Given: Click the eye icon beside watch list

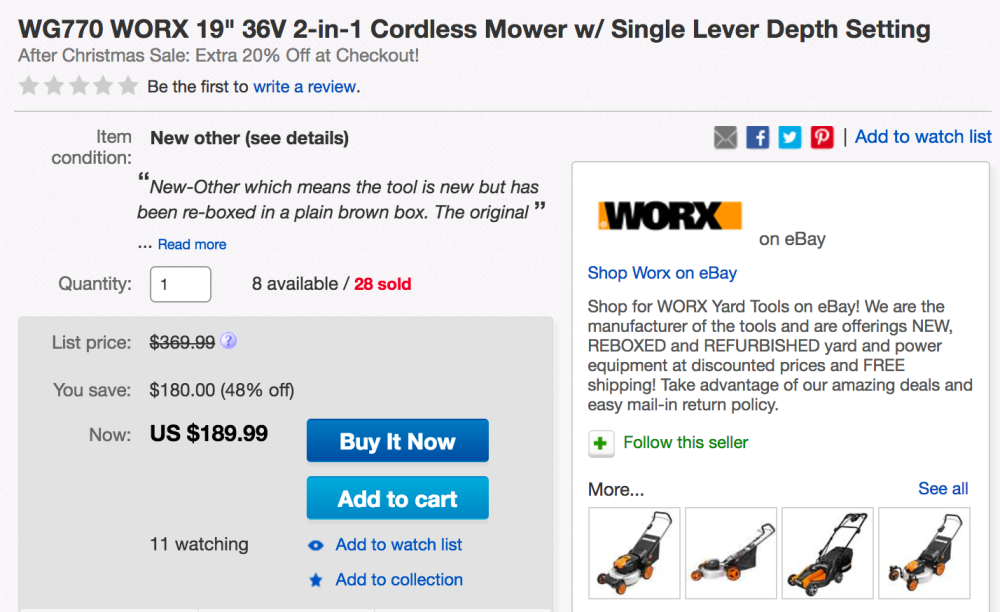Looking at the screenshot, I should coord(316,545).
